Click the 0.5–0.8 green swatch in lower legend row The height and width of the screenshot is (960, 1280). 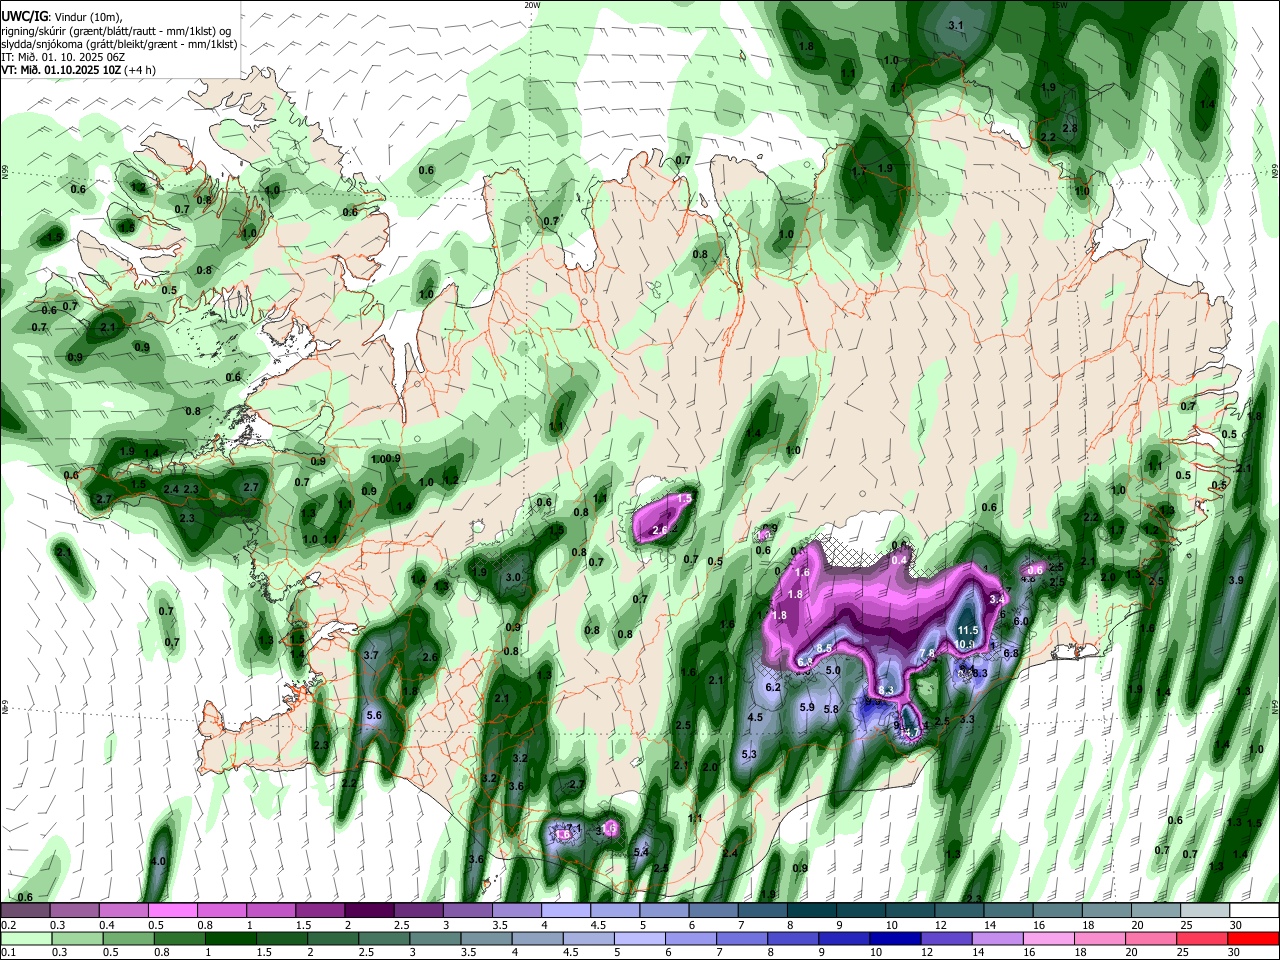[127, 938]
